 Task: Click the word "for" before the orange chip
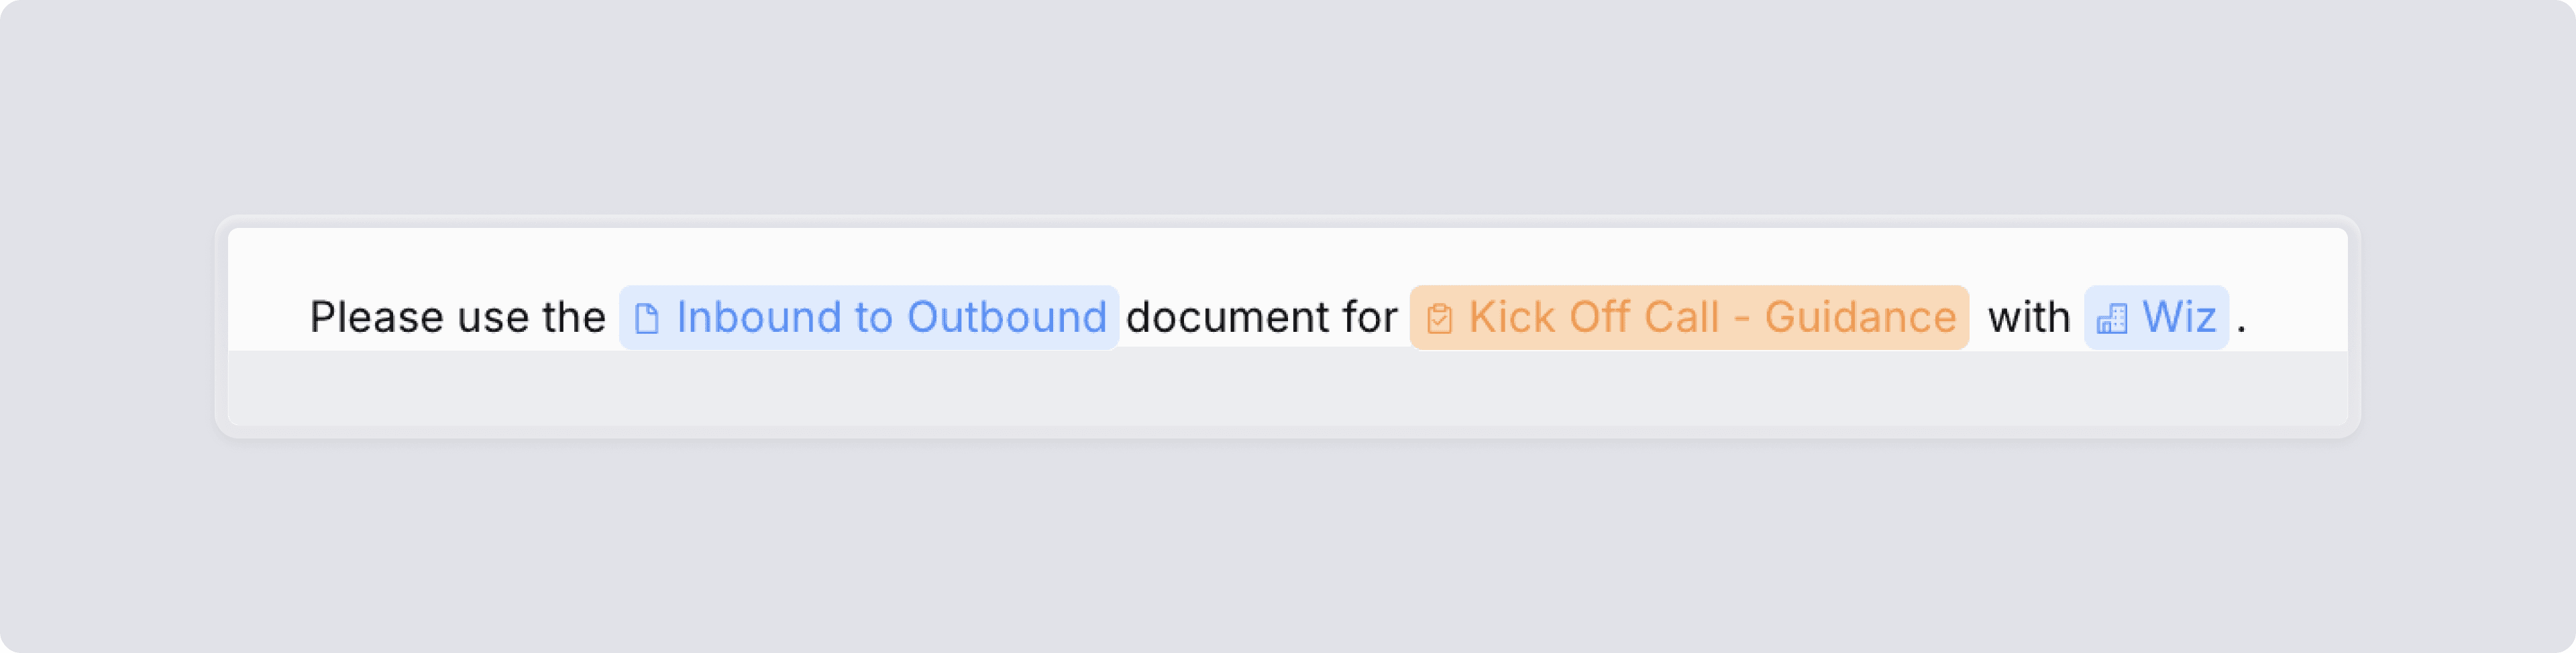[1370, 317]
